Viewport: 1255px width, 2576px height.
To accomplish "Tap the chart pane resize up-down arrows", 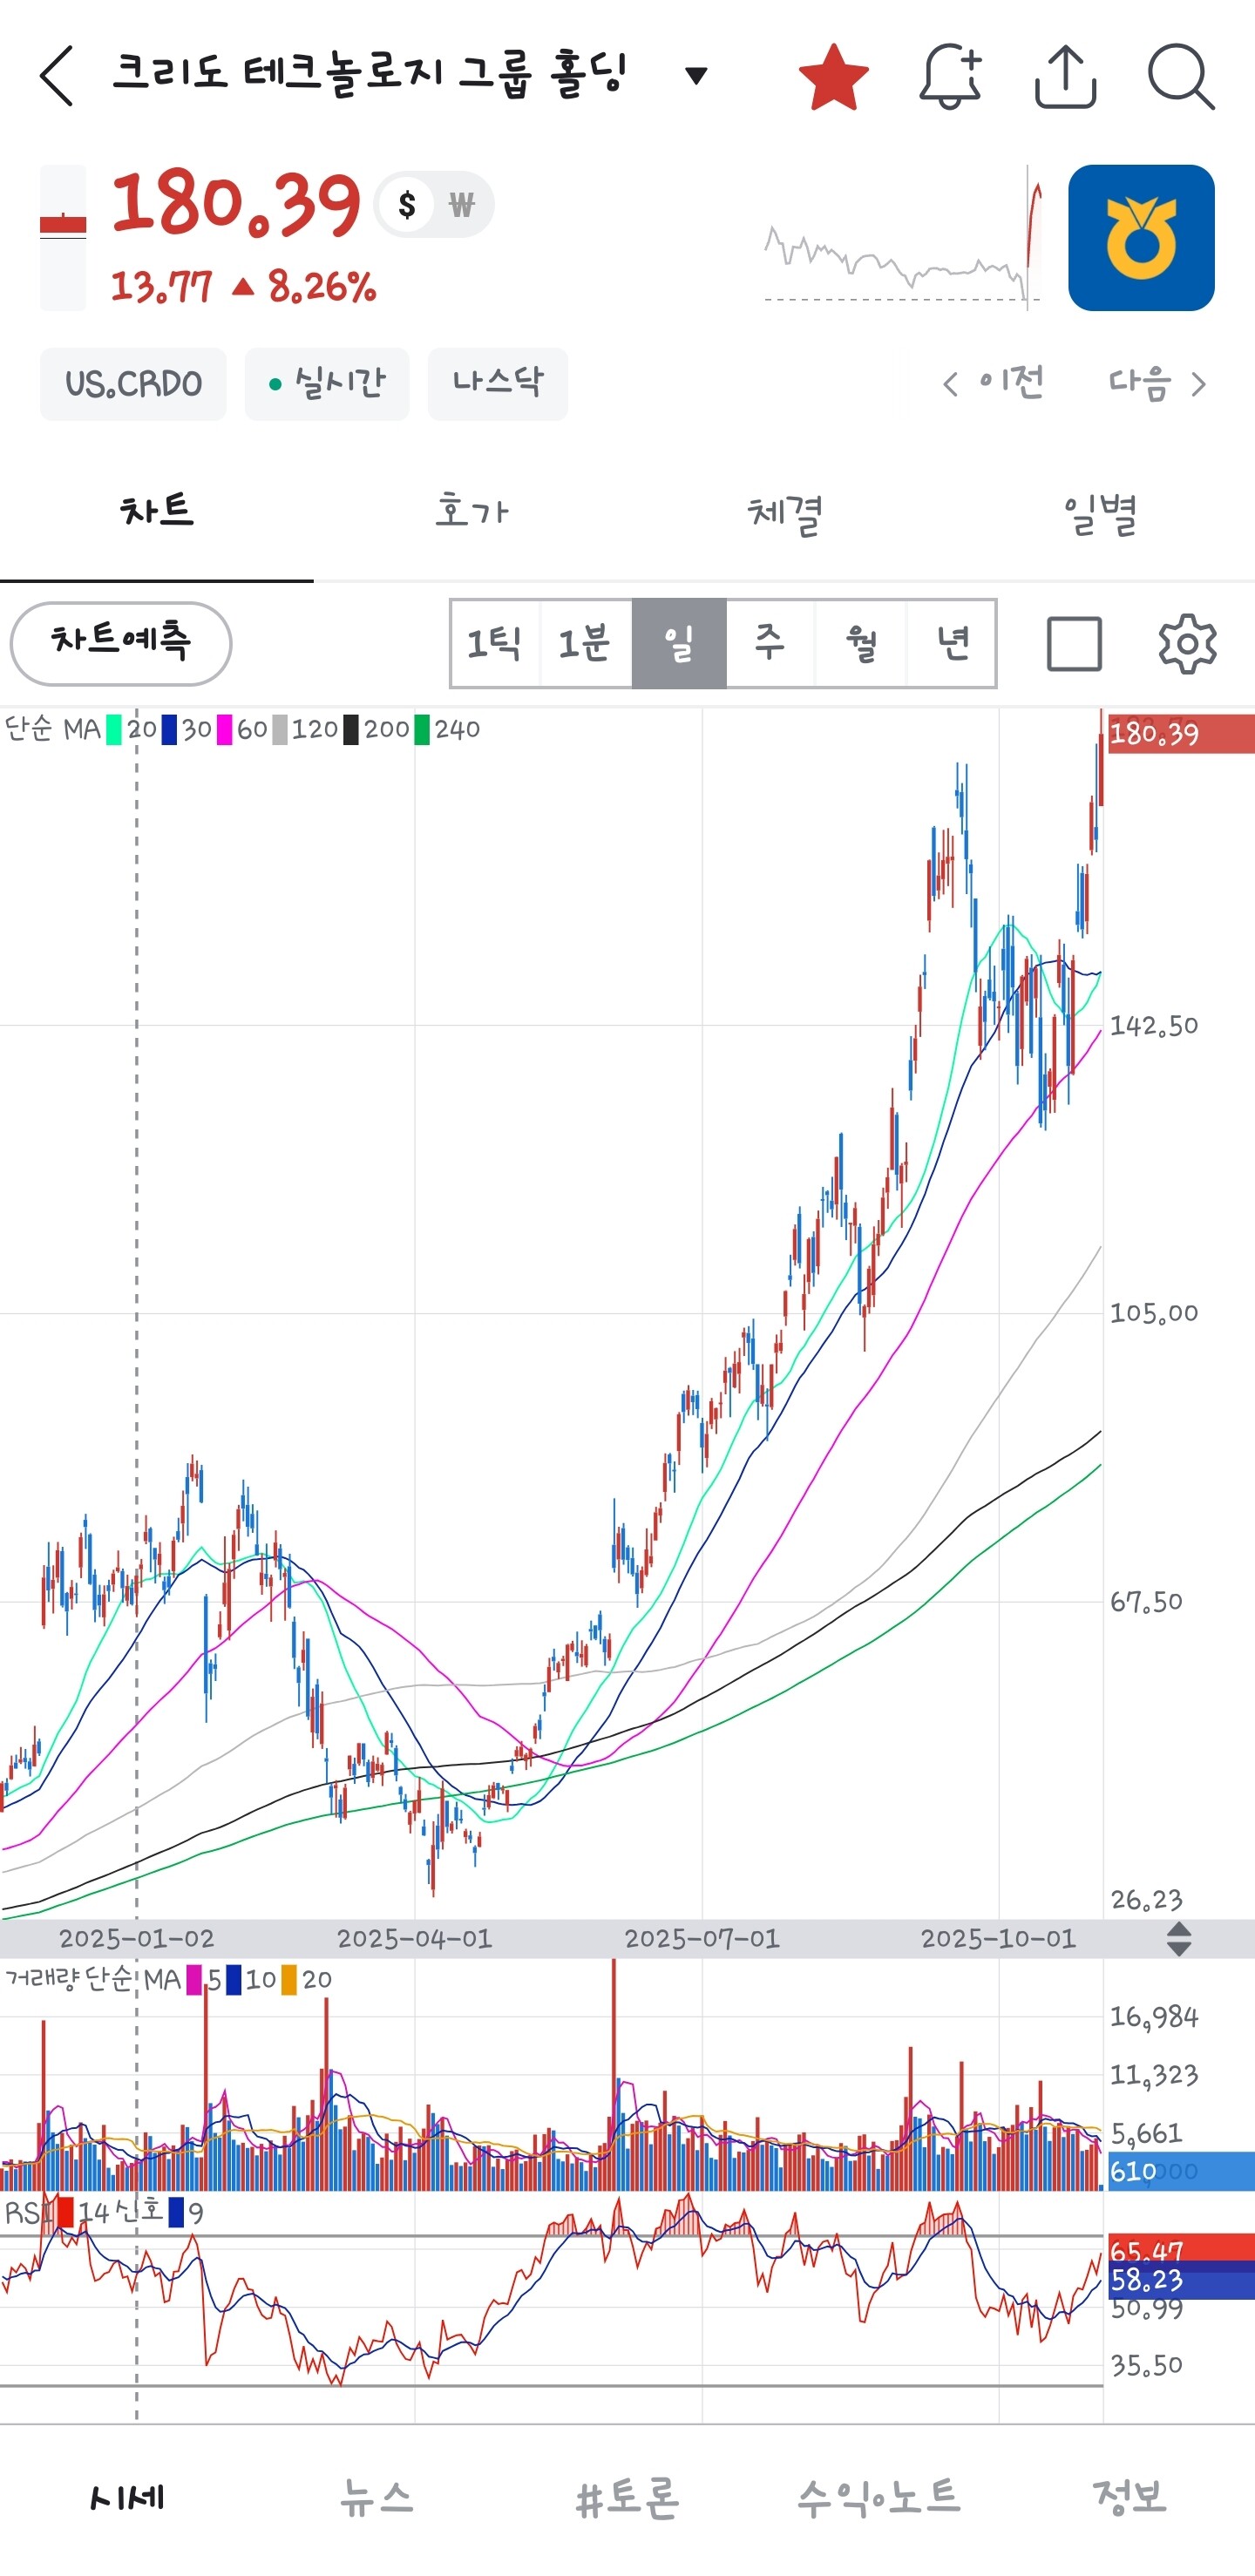I will 1179,1938.
